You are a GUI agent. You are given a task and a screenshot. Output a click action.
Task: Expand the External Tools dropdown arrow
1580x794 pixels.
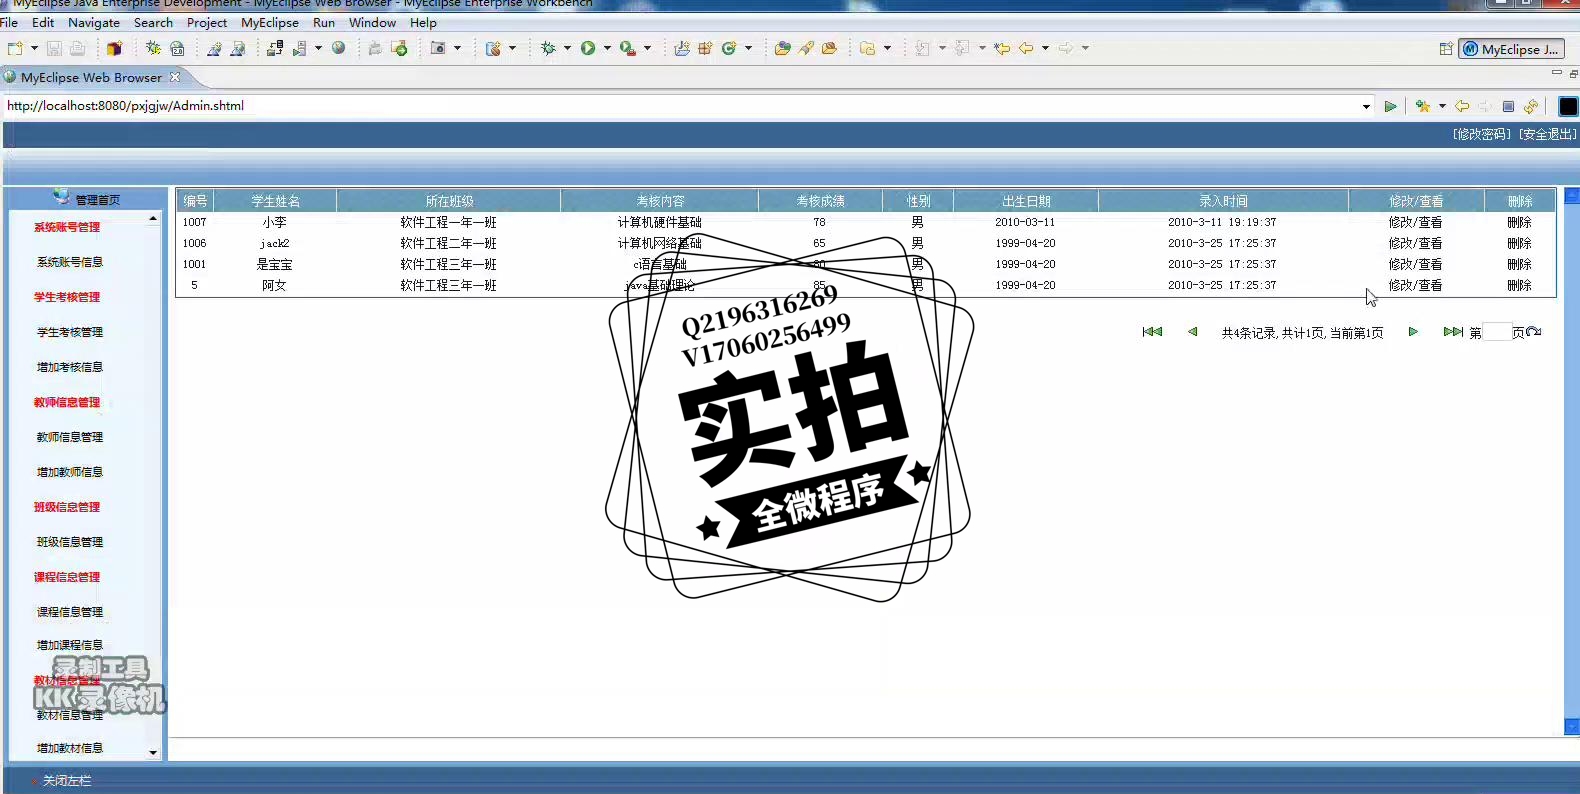[647, 48]
